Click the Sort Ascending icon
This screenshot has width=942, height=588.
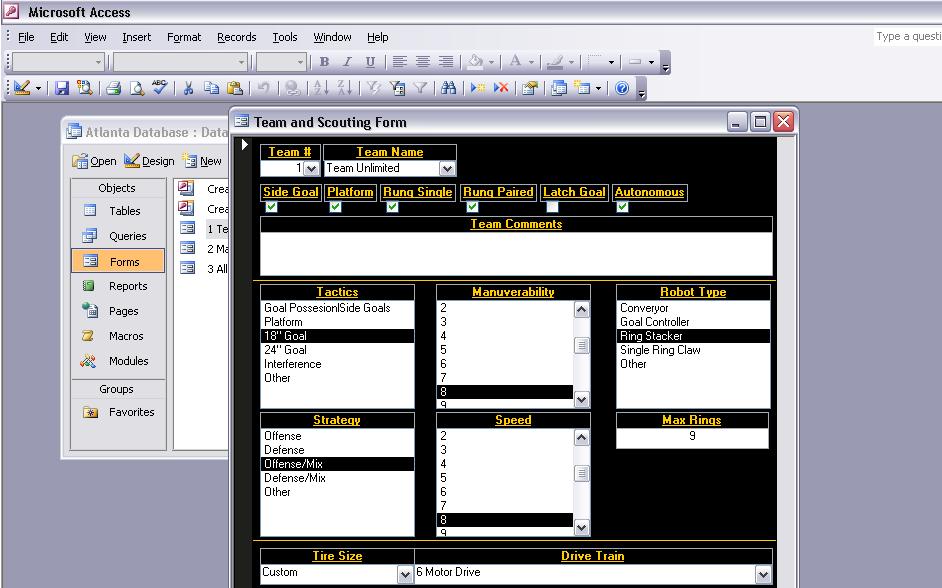point(321,88)
